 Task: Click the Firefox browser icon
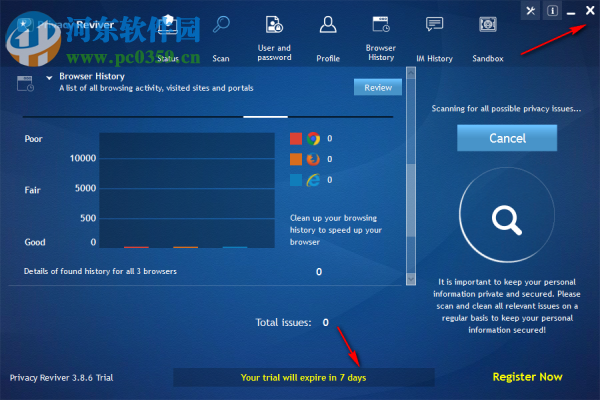click(x=313, y=159)
